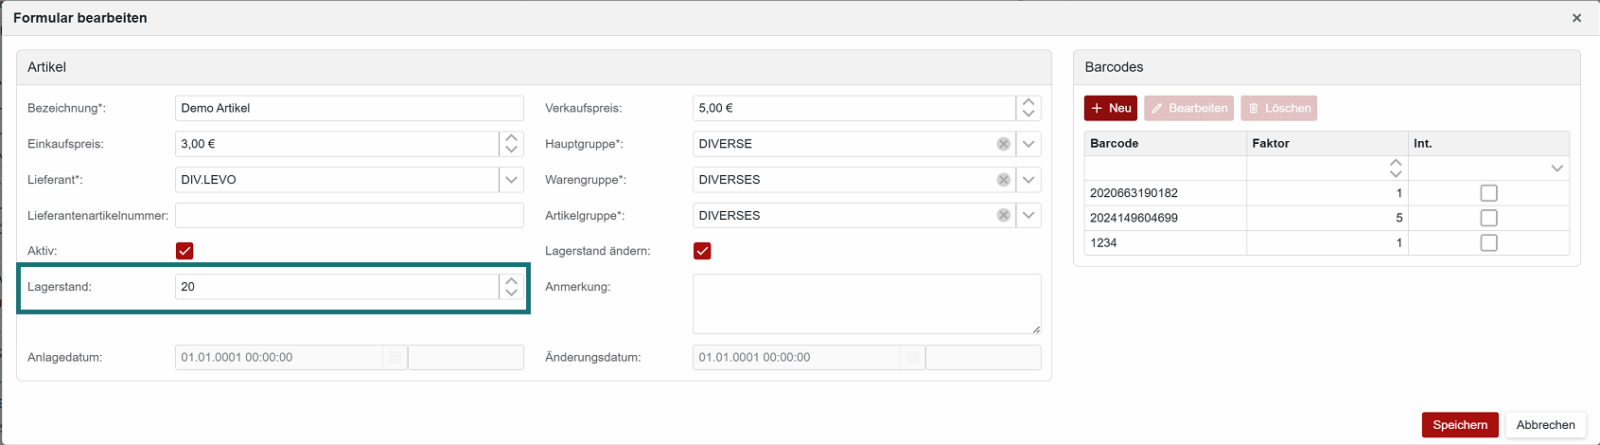
Task: Open the Lieferant dropdown
Action: [511, 180]
